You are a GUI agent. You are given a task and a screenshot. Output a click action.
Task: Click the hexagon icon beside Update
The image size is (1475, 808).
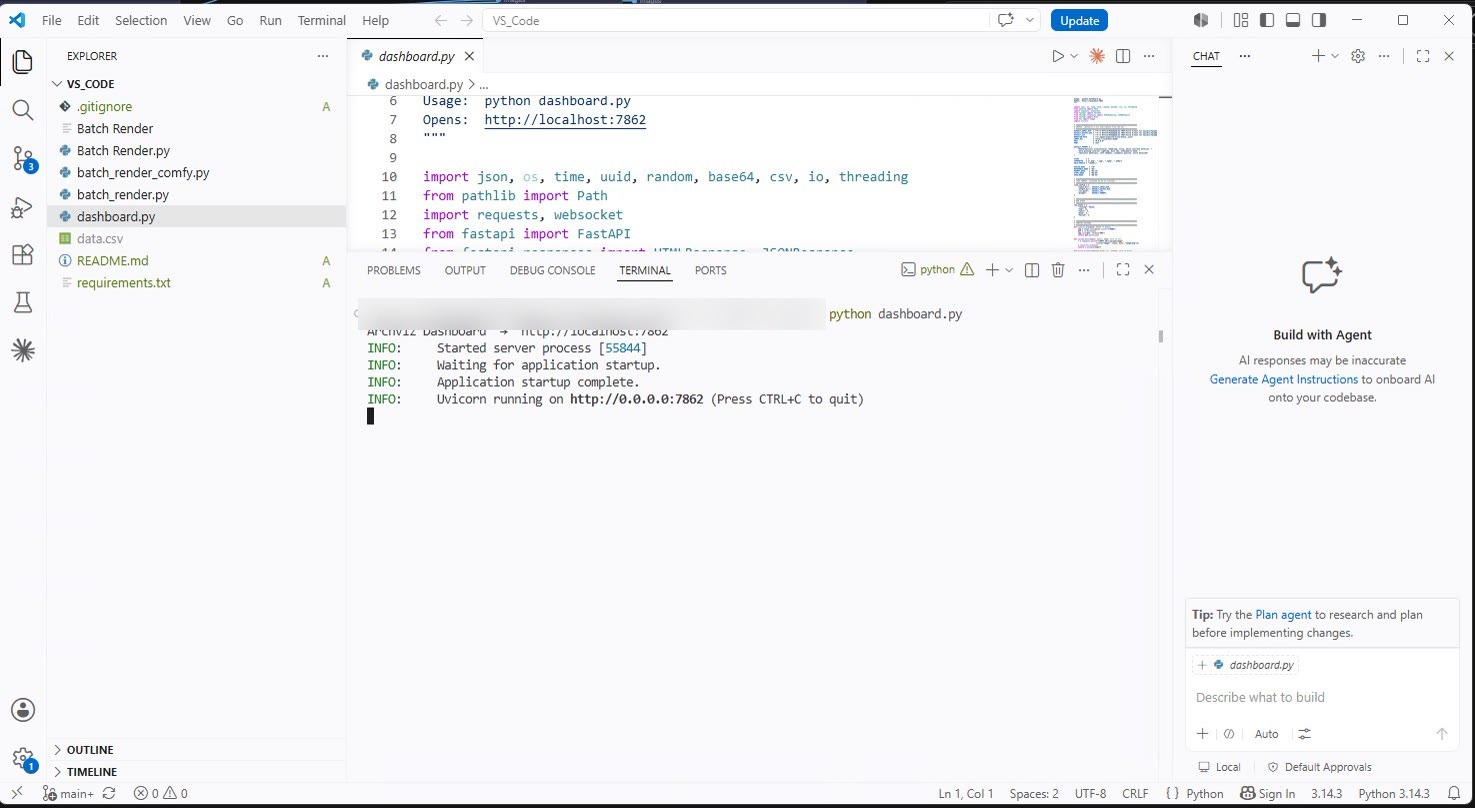[x=1201, y=20]
